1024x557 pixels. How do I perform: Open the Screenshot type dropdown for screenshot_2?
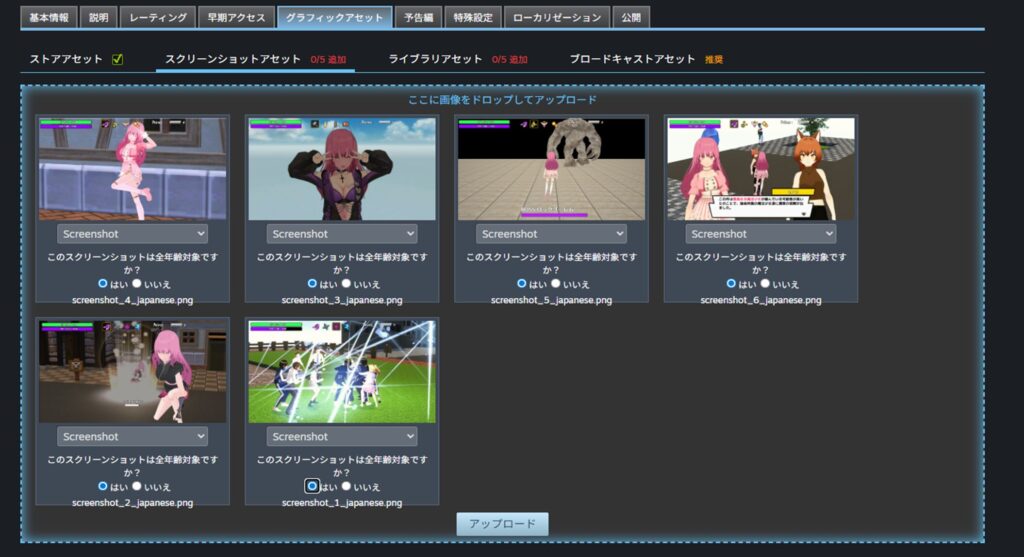coord(132,437)
